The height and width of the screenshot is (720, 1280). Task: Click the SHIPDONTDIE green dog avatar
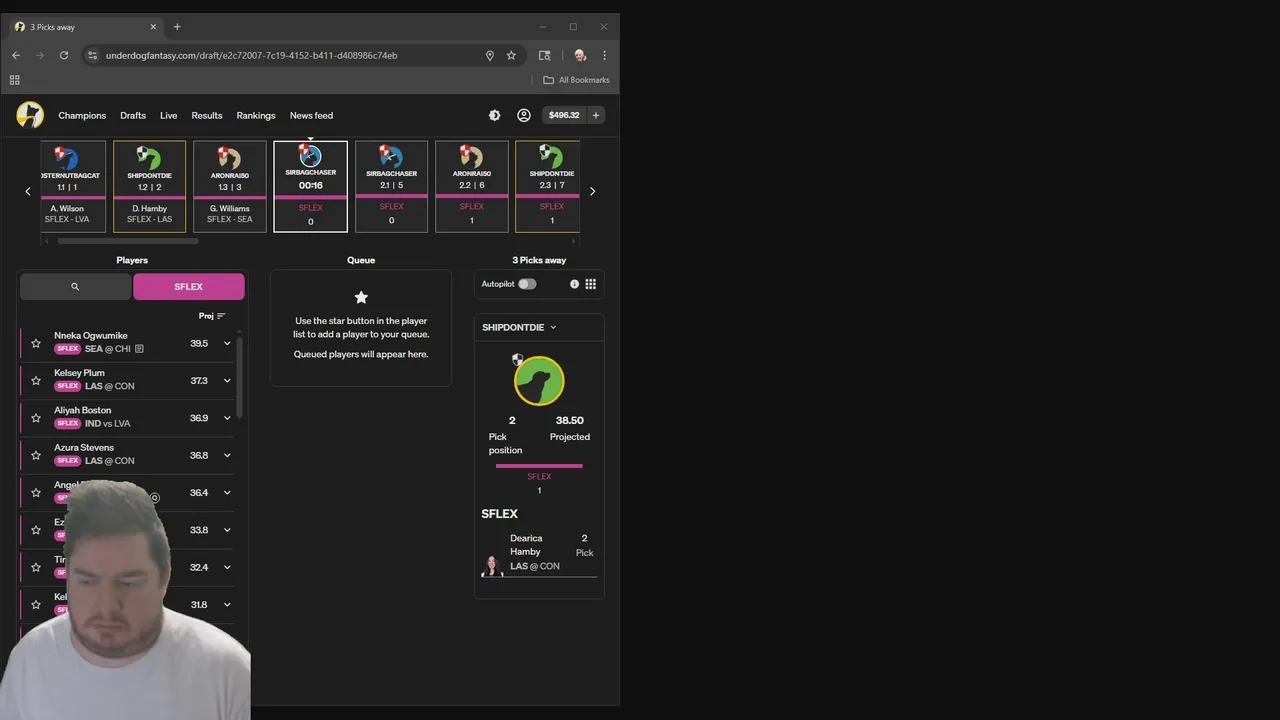tap(539, 380)
